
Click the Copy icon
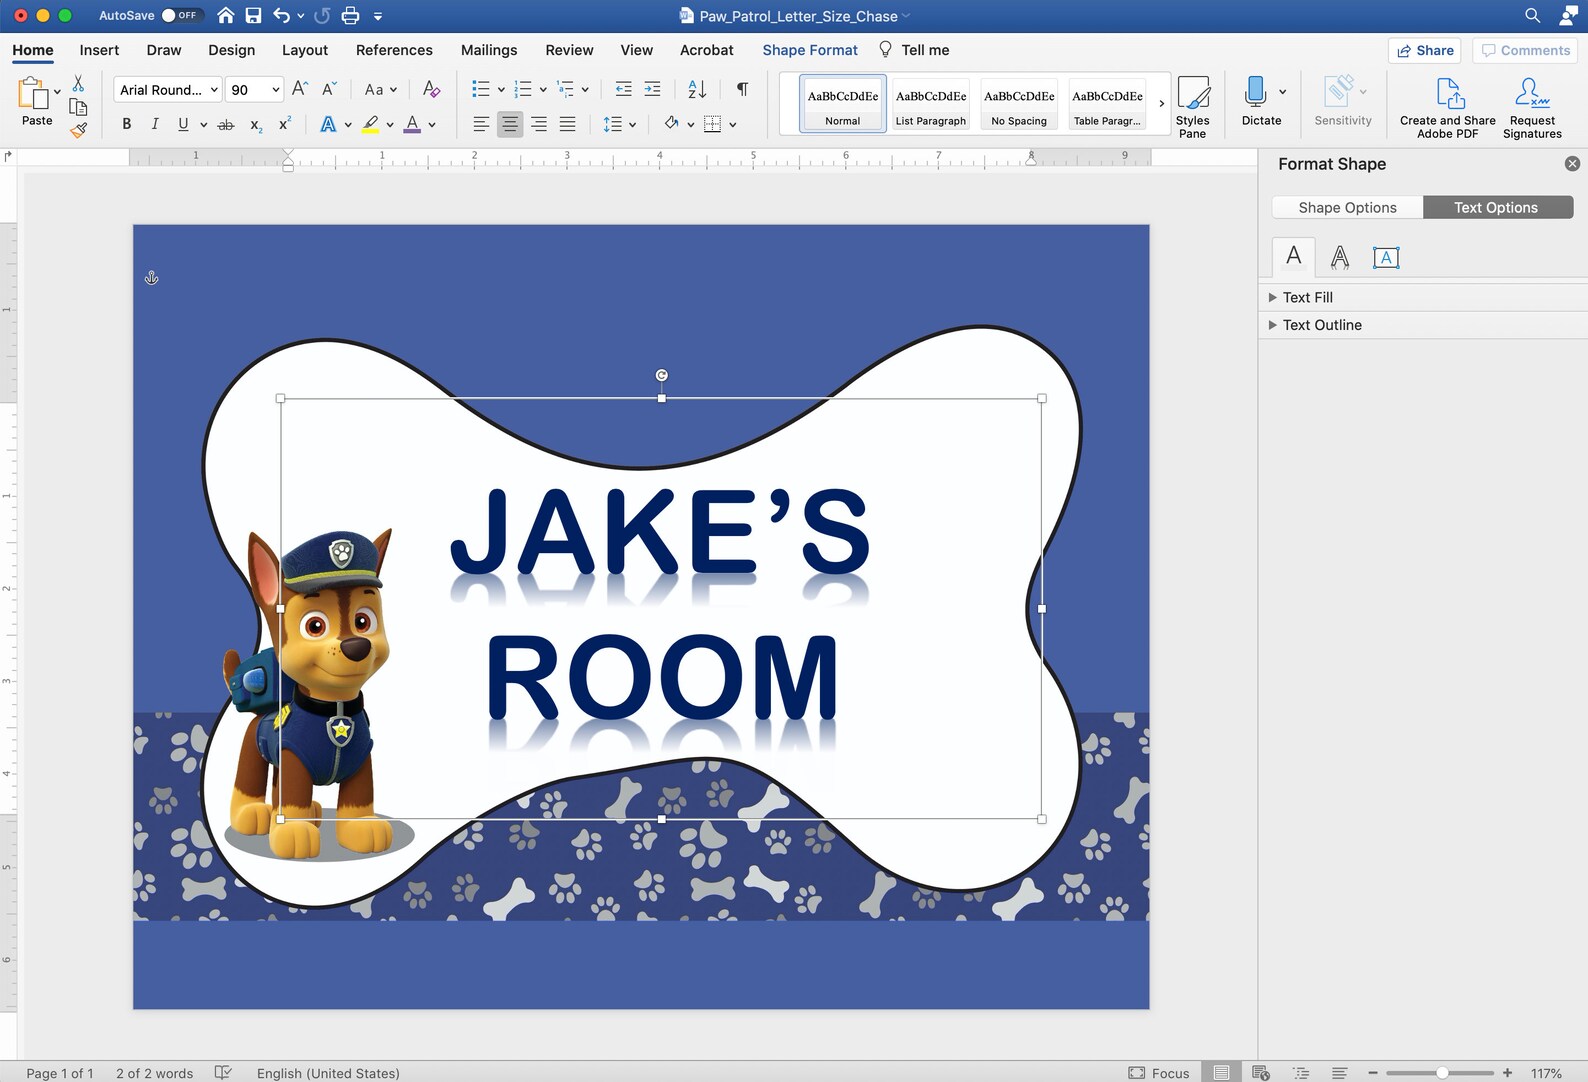78,106
